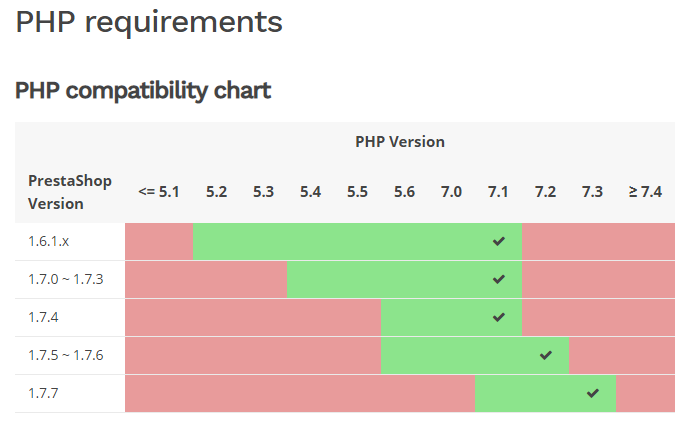Click the checkmark in the 1.7.0 ~ 1.7.3 row

[x=498, y=279]
